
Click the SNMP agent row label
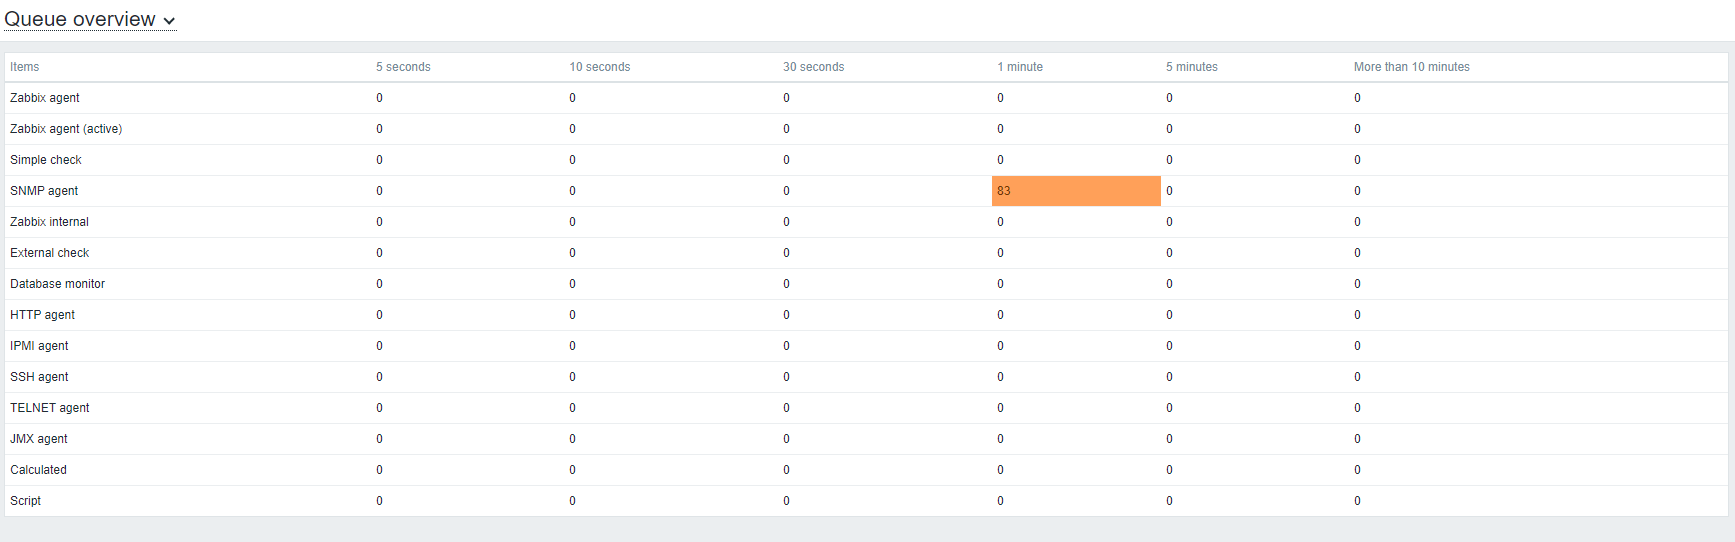point(44,191)
